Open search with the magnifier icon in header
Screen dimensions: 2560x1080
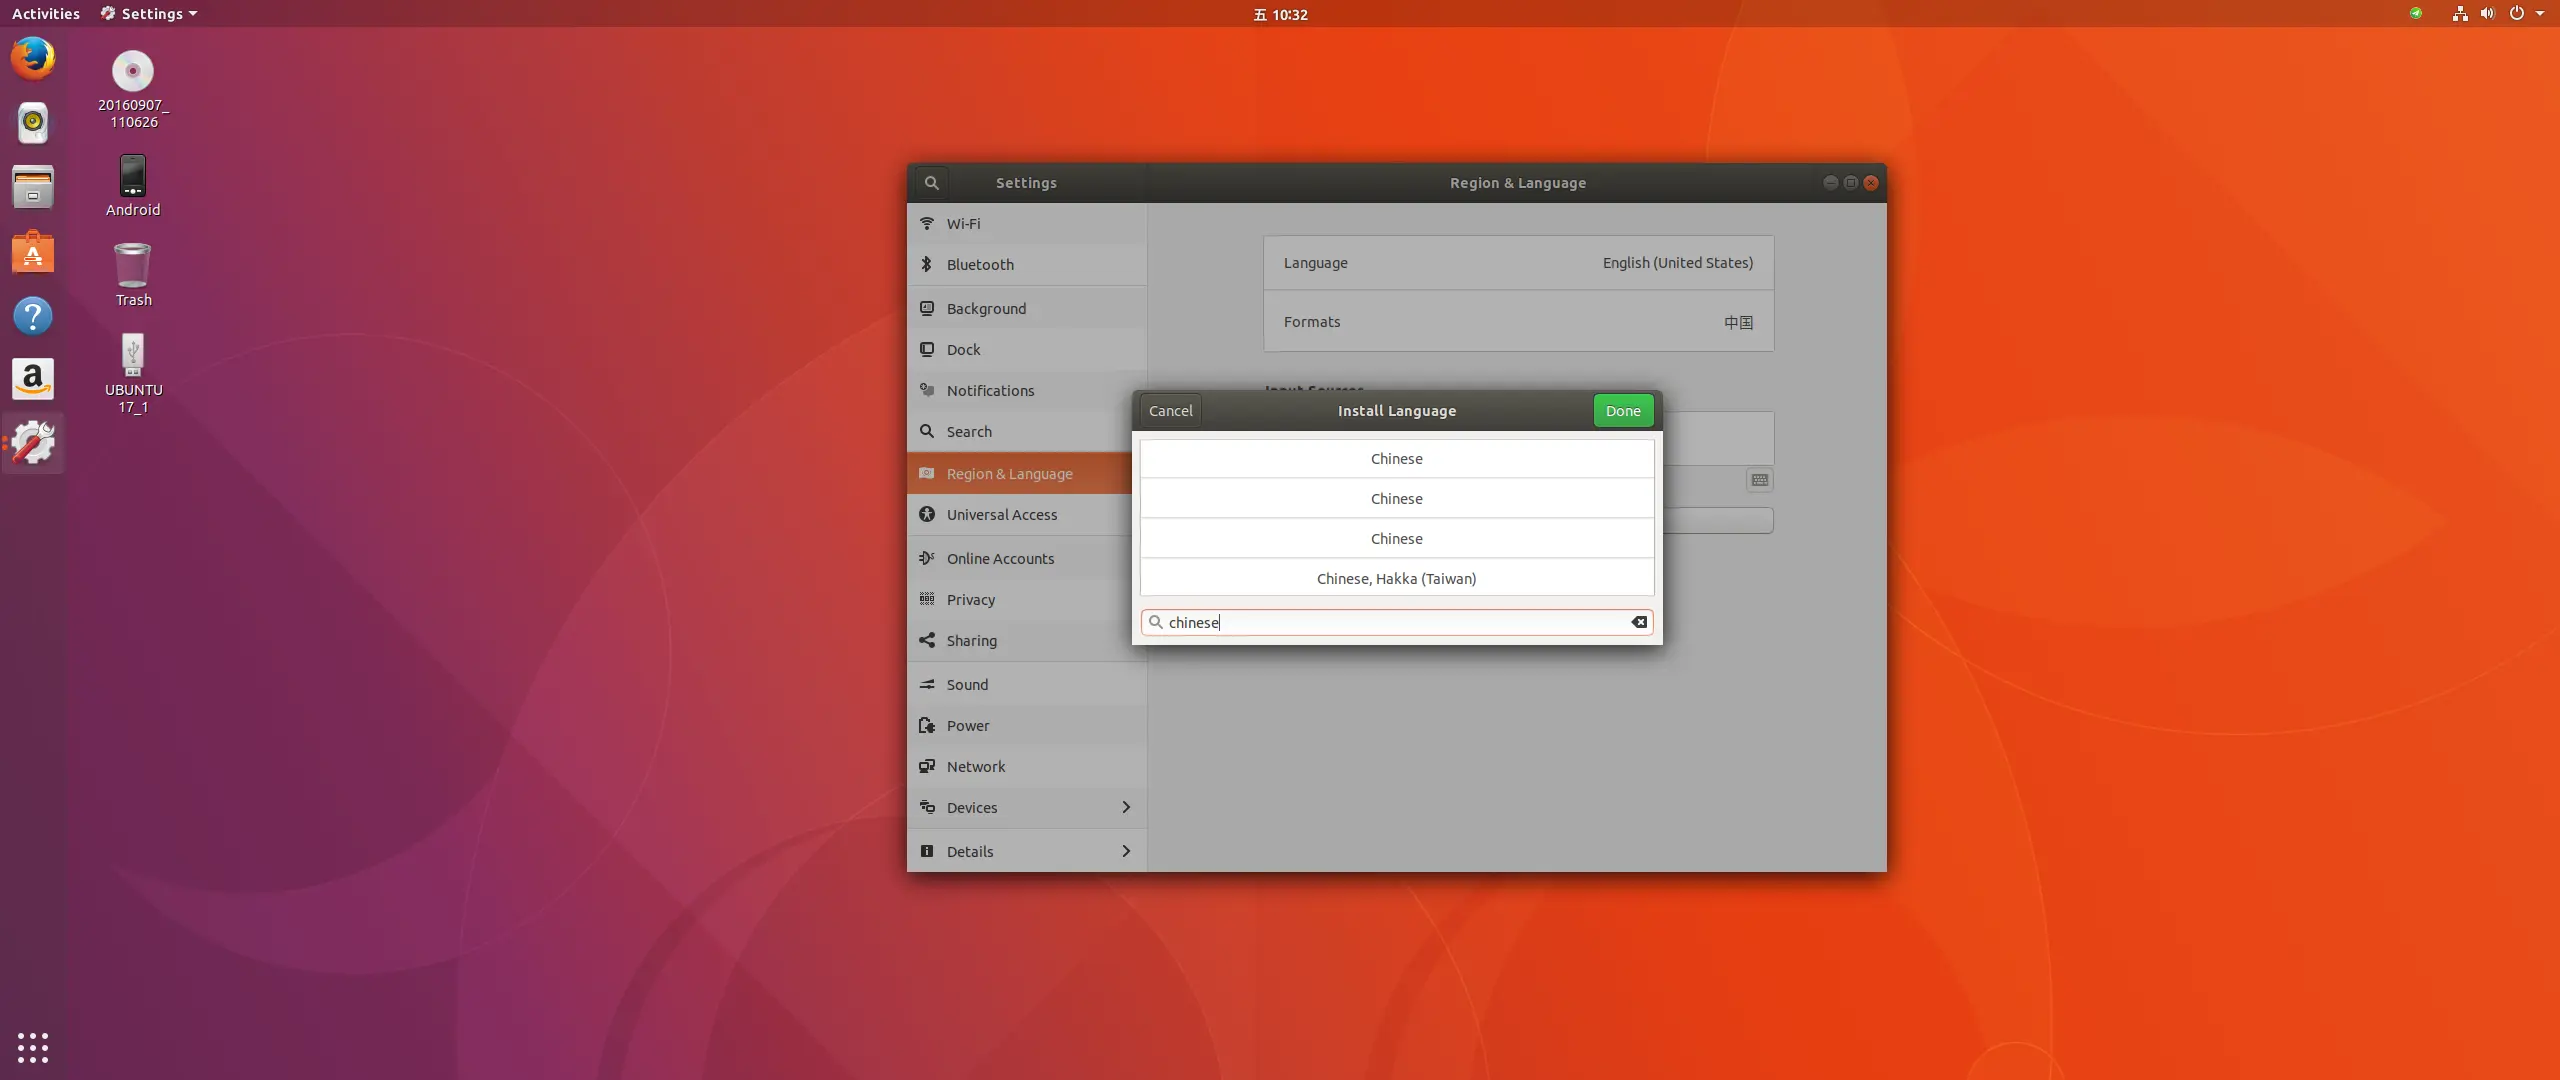(931, 182)
